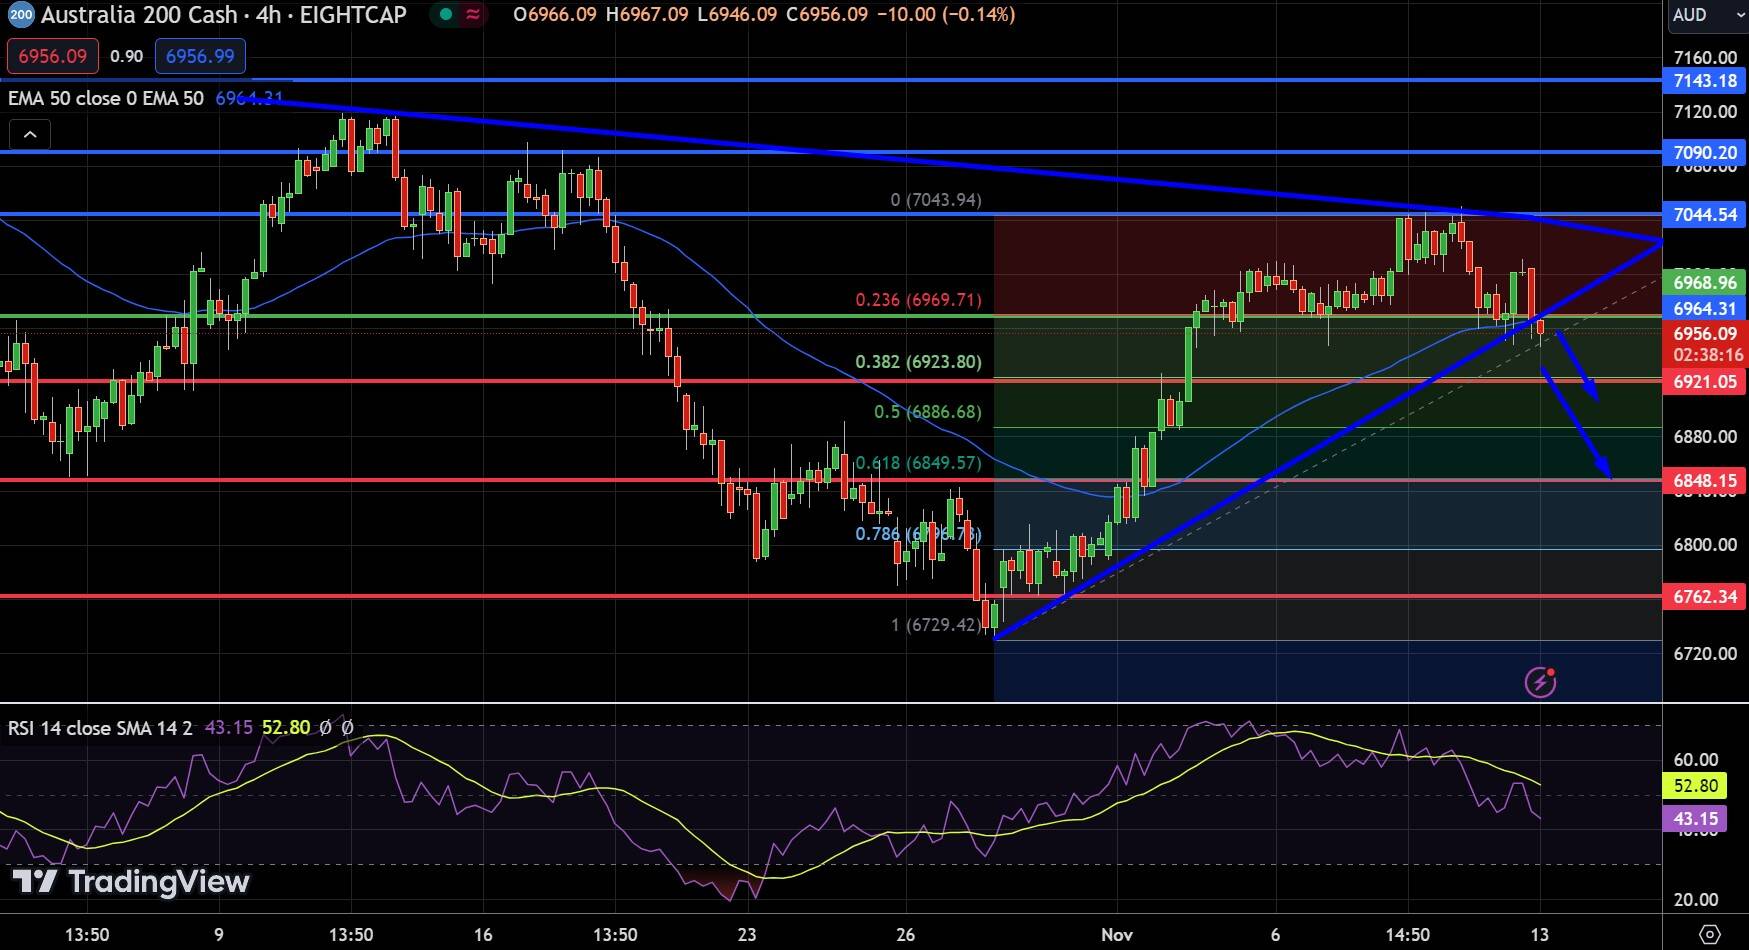The image size is (1749, 950).
Task: Click the 7090.20 price label on axis
Action: point(1705,153)
